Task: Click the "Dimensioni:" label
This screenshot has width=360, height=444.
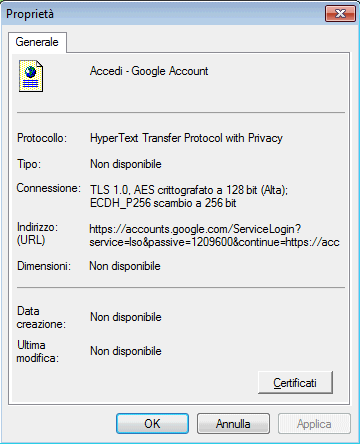Action: point(44,266)
